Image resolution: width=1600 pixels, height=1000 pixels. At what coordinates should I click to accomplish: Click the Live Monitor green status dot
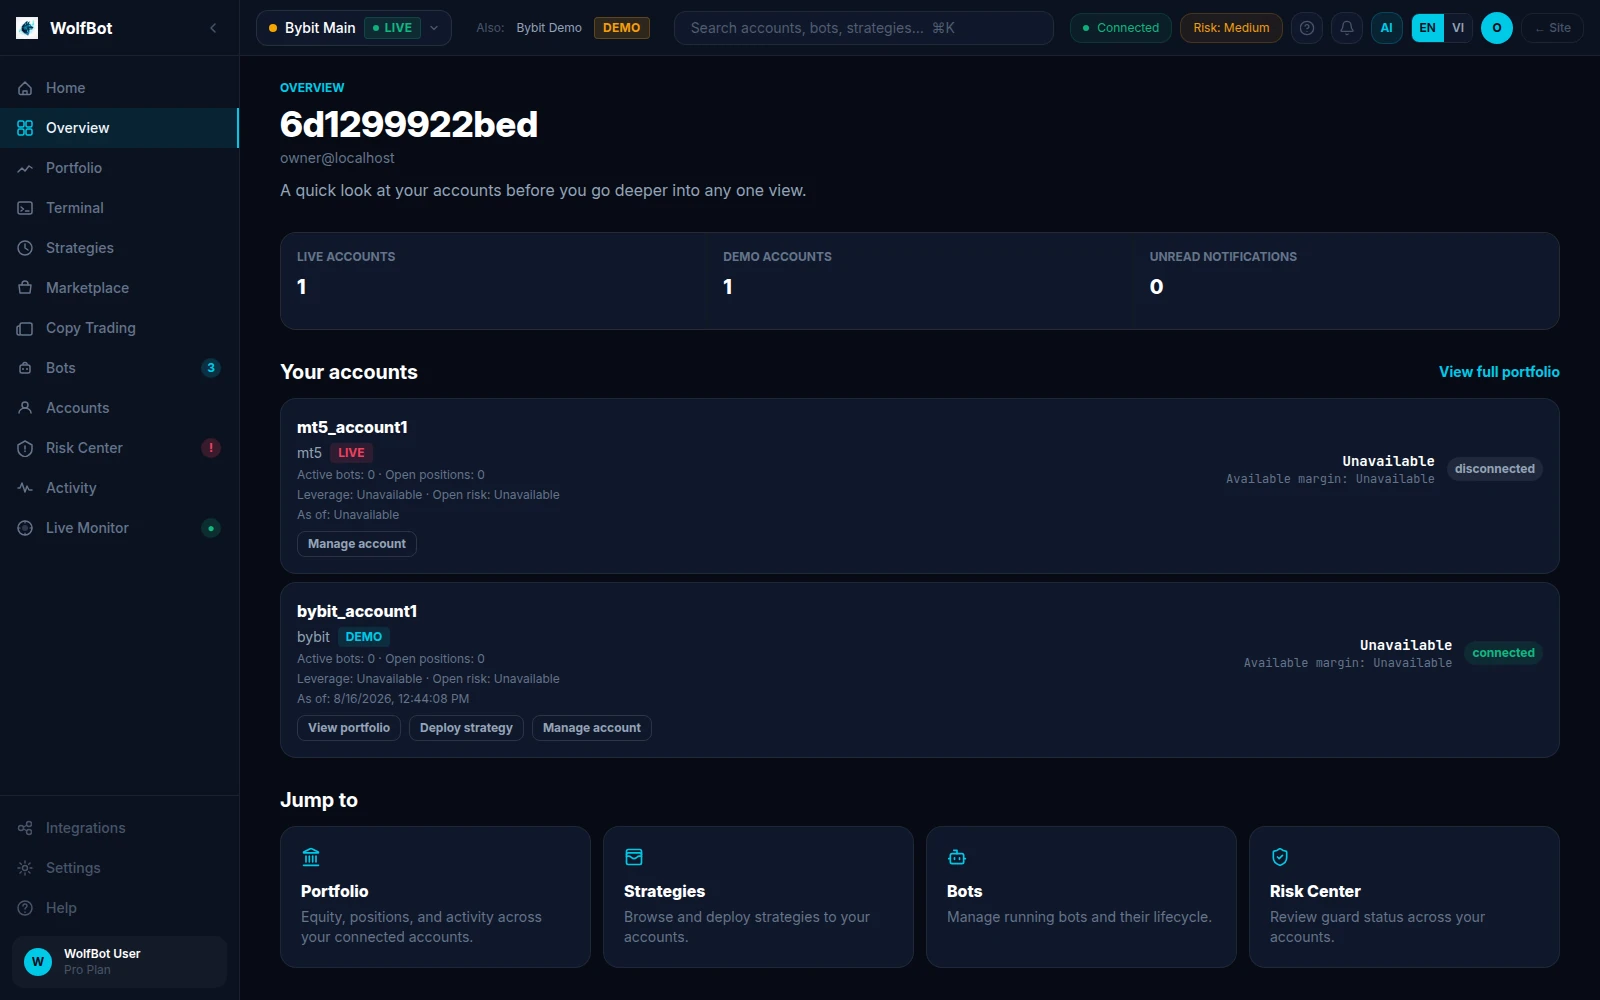click(211, 528)
